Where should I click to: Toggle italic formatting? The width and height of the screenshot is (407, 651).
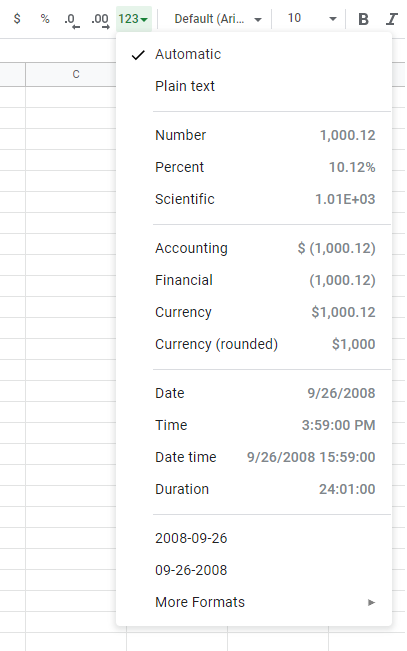[x=391, y=19]
